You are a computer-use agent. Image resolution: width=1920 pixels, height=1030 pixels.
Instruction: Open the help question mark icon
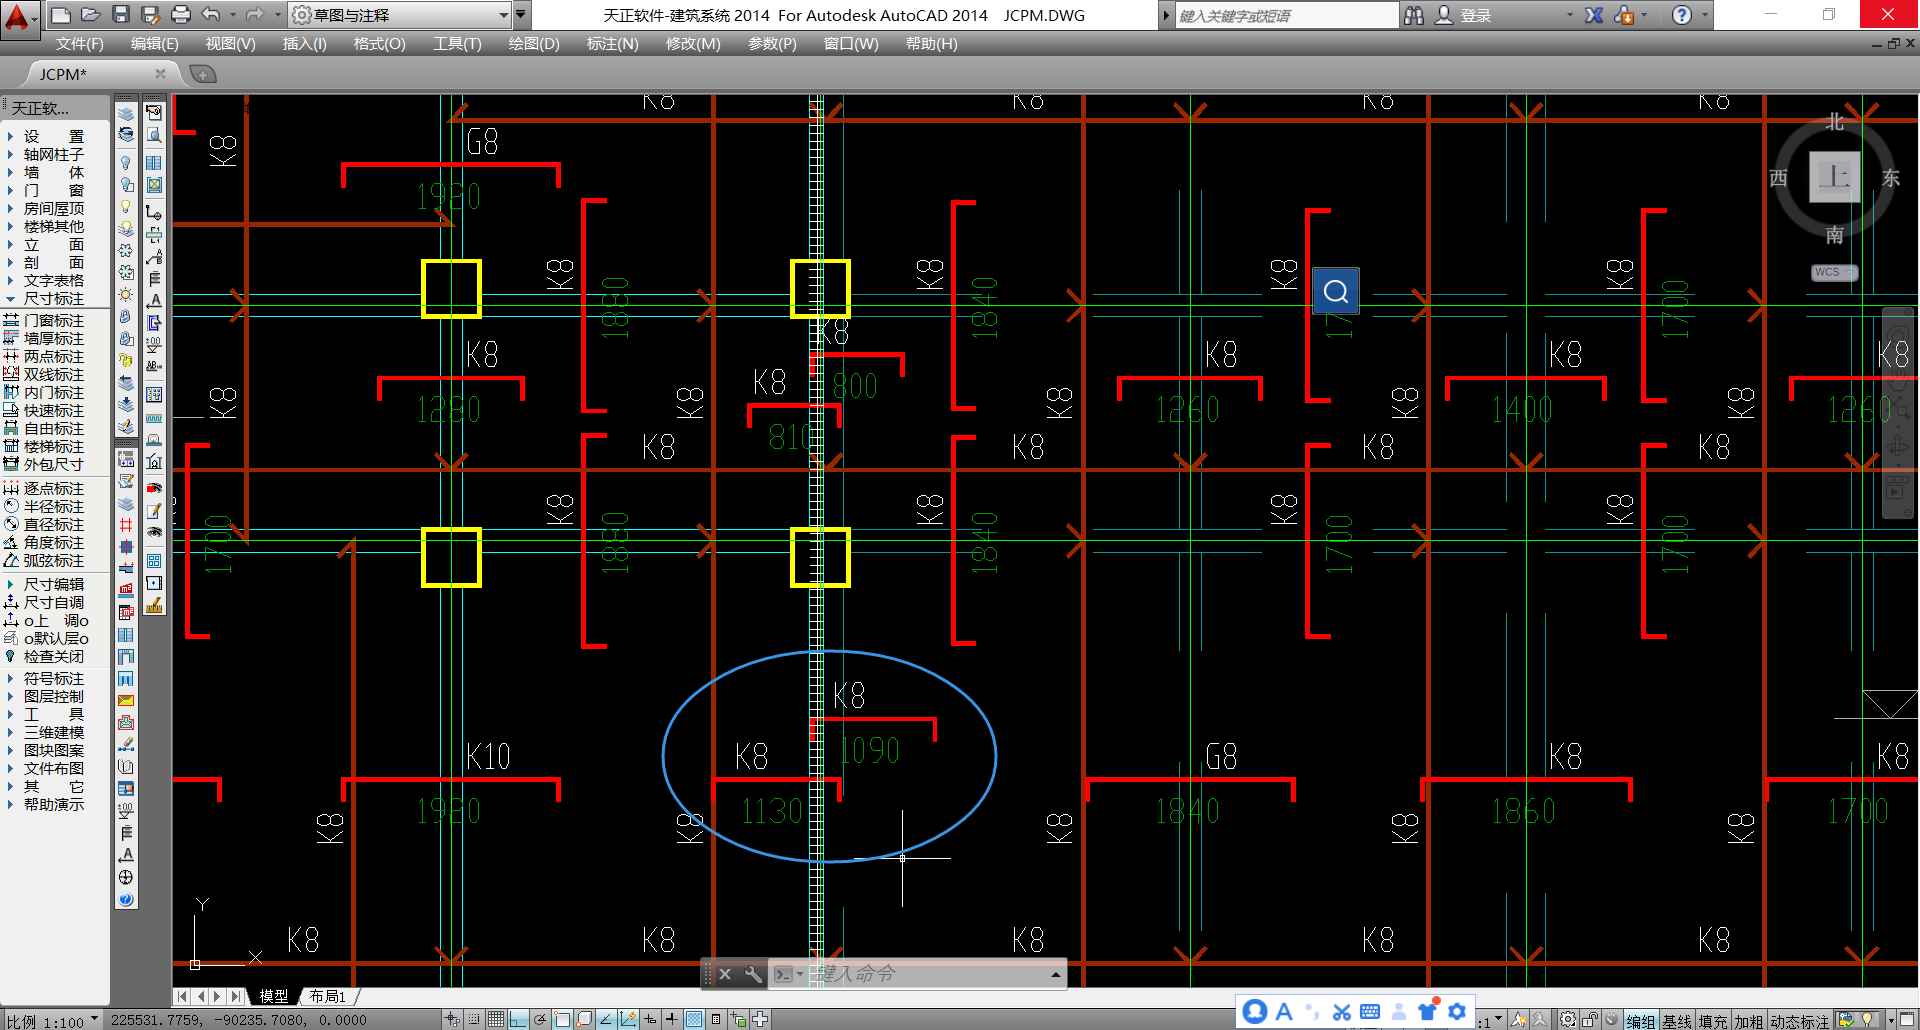pyautogui.click(x=1682, y=15)
